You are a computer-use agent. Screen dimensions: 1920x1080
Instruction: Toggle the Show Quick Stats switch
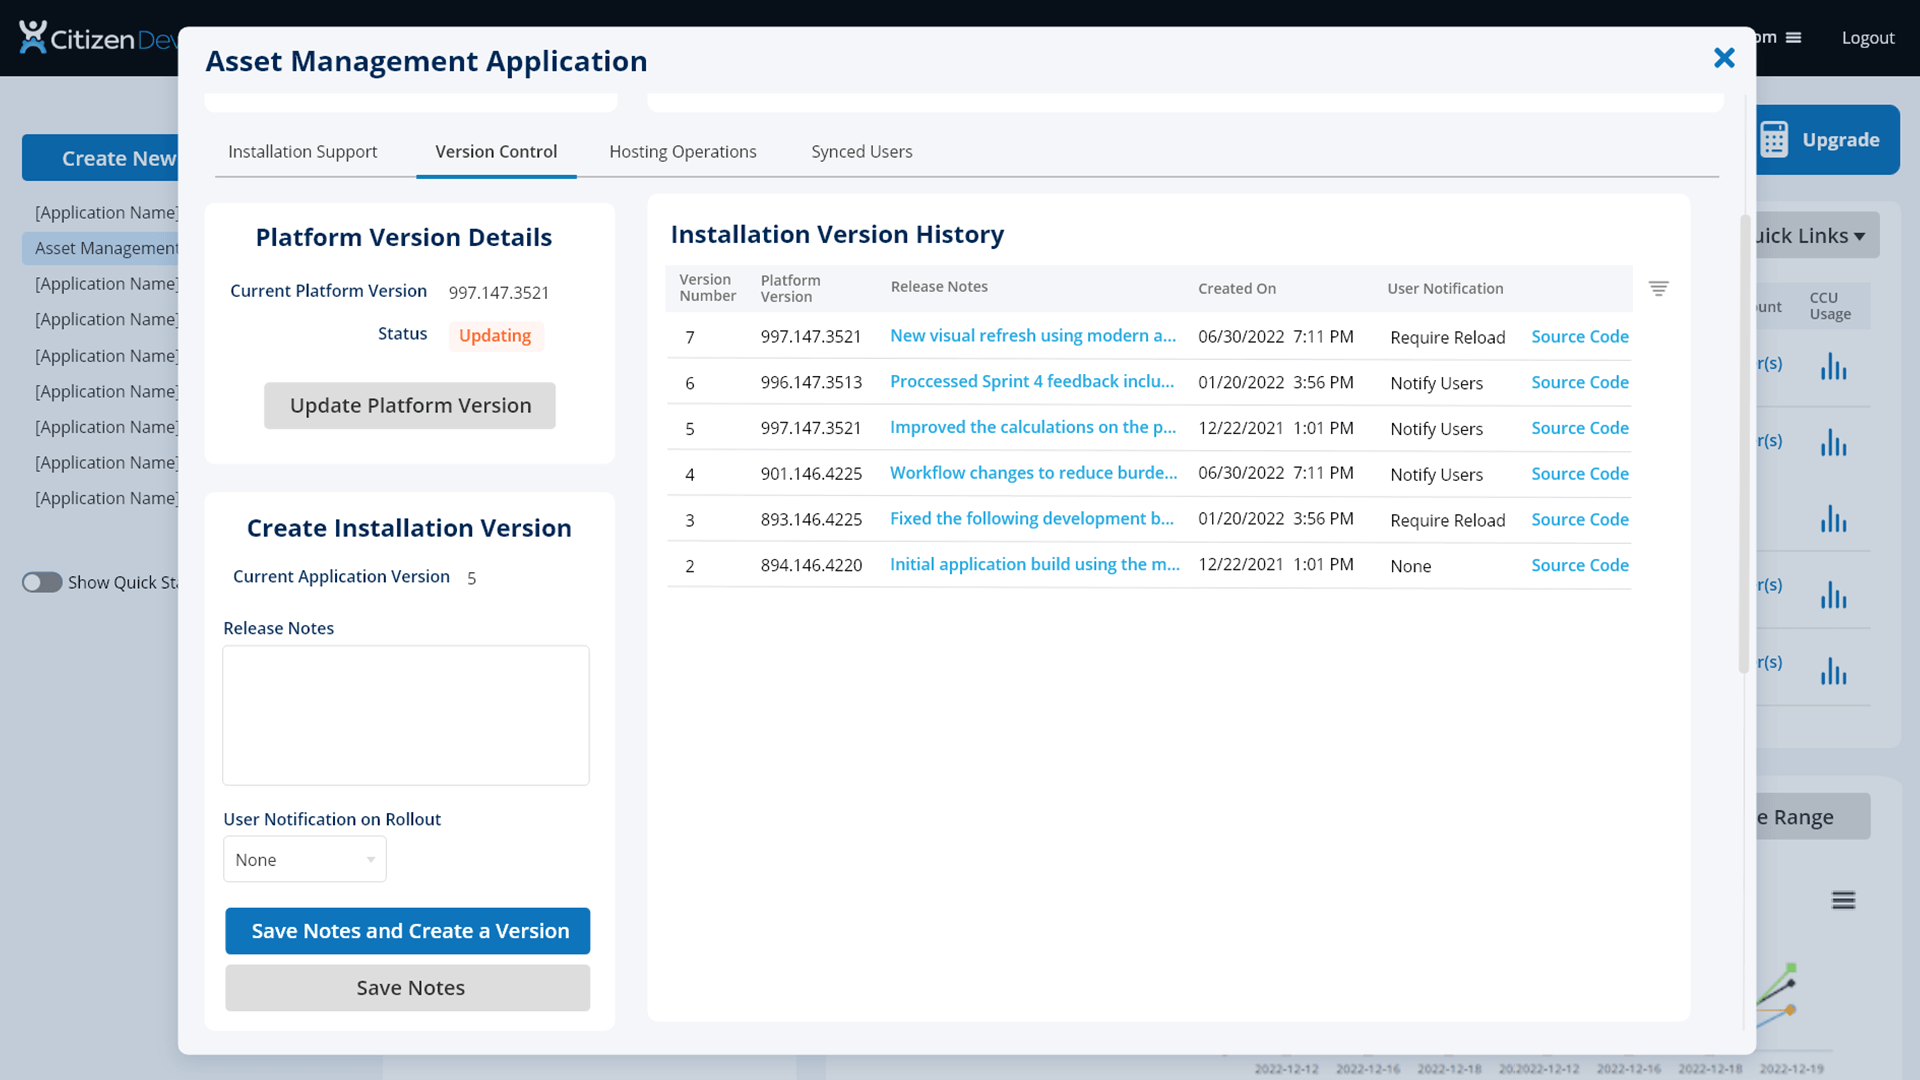point(41,582)
